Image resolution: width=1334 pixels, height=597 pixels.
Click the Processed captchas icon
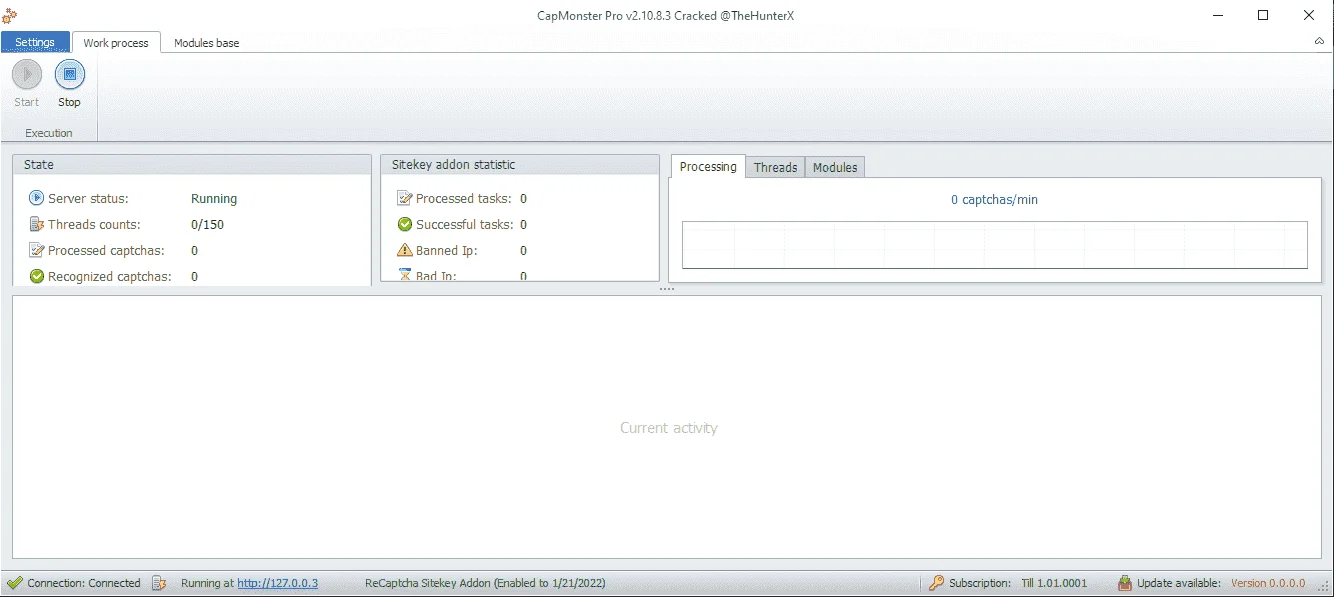click(x=37, y=250)
